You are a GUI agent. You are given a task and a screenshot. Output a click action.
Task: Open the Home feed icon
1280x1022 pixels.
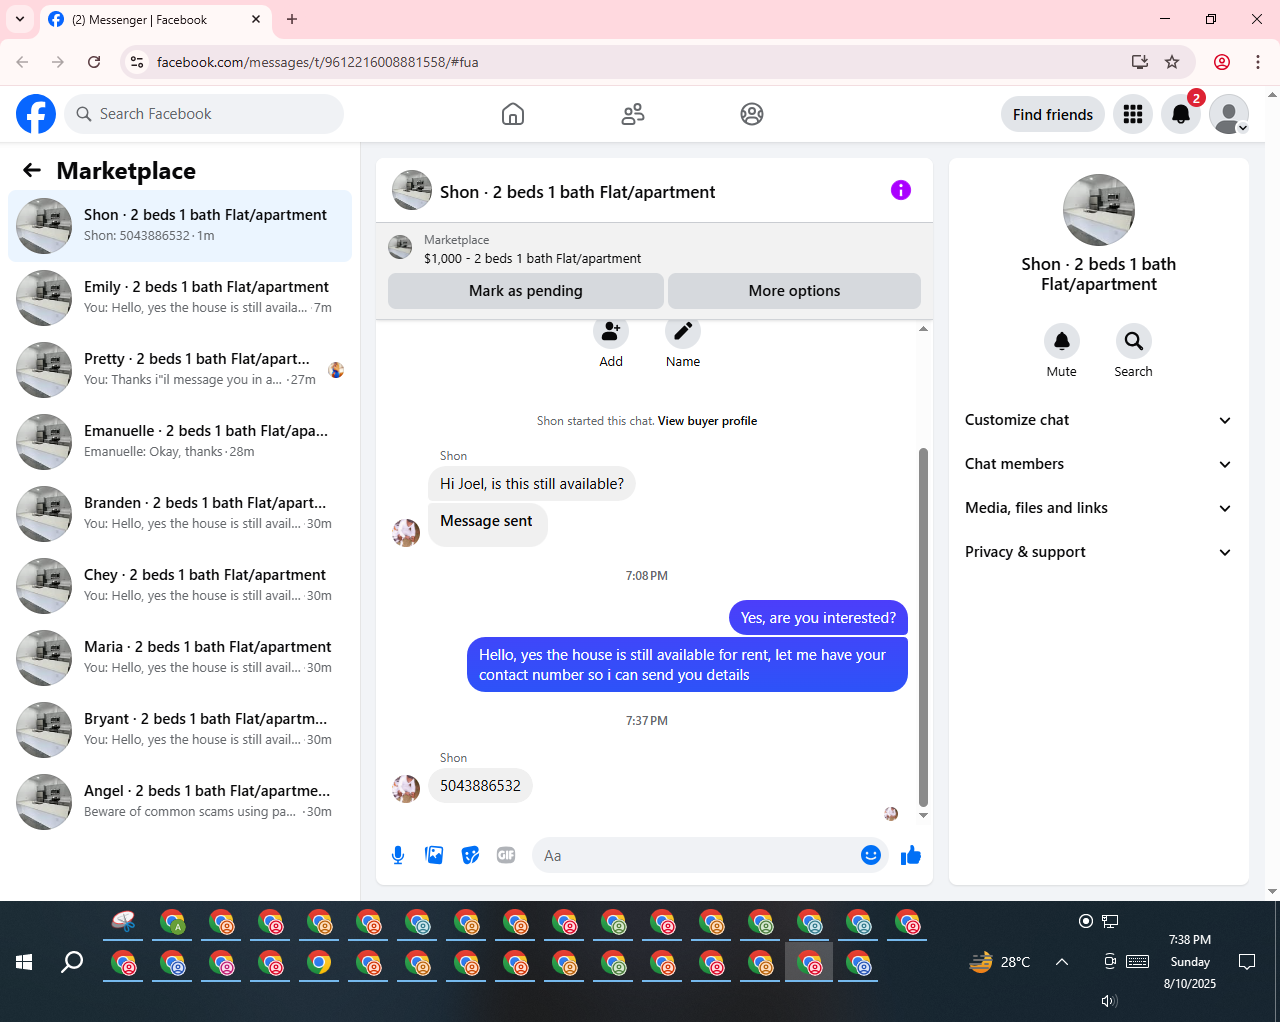click(513, 114)
